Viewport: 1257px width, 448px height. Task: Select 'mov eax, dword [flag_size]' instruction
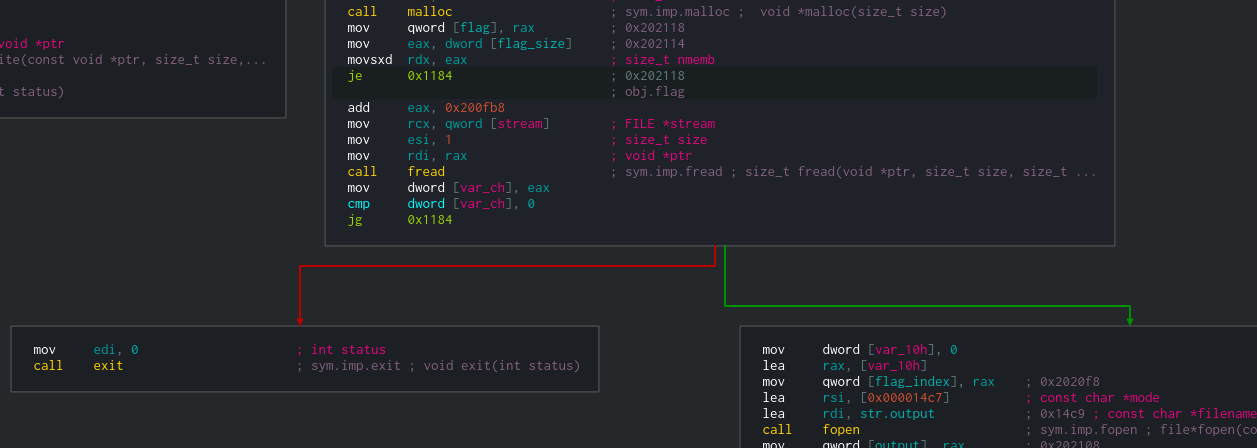pyautogui.click(x=460, y=44)
